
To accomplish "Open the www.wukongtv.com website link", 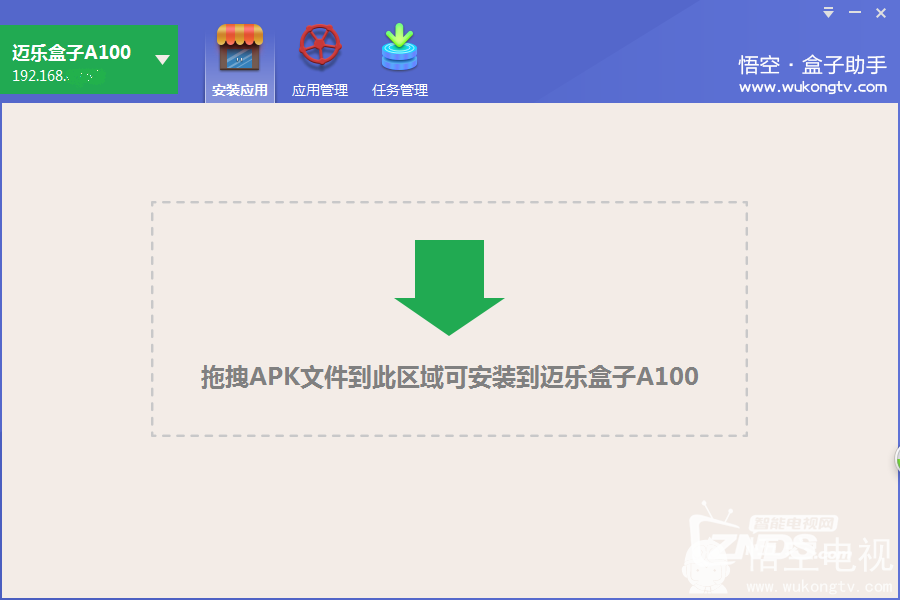I will tap(813, 87).
